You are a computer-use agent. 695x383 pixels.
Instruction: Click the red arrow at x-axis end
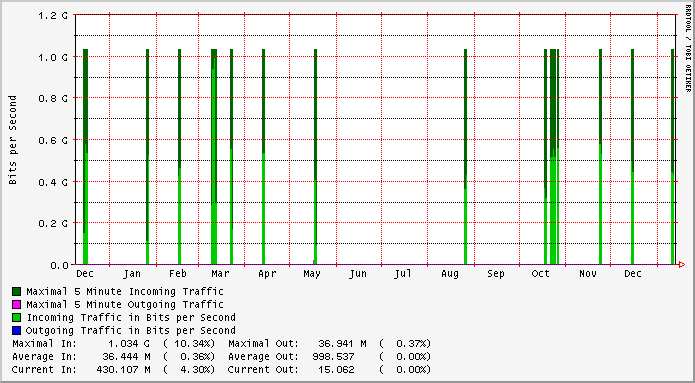pyautogui.click(x=682, y=265)
